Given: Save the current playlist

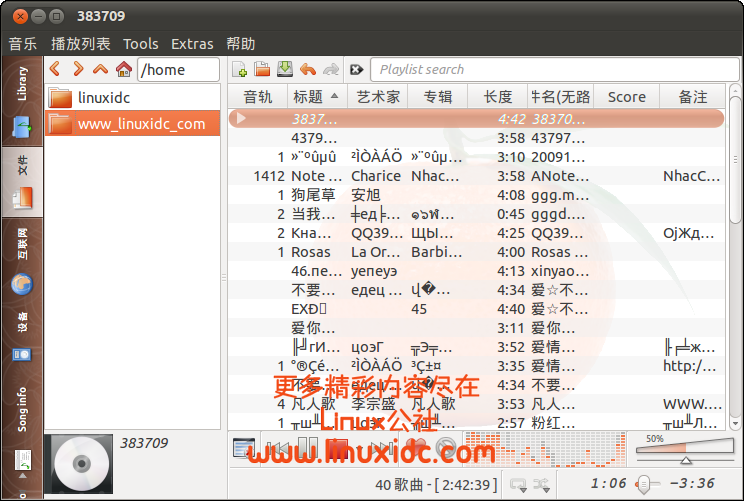Looking at the screenshot, I should tap(285, 69).
